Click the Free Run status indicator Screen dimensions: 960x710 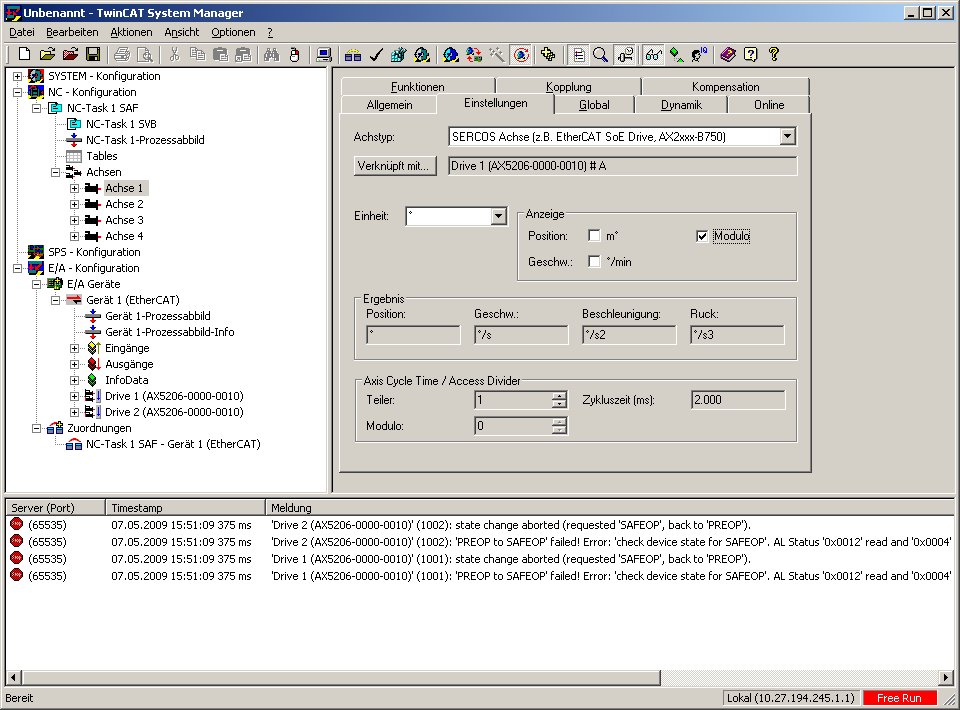point(899,698)
